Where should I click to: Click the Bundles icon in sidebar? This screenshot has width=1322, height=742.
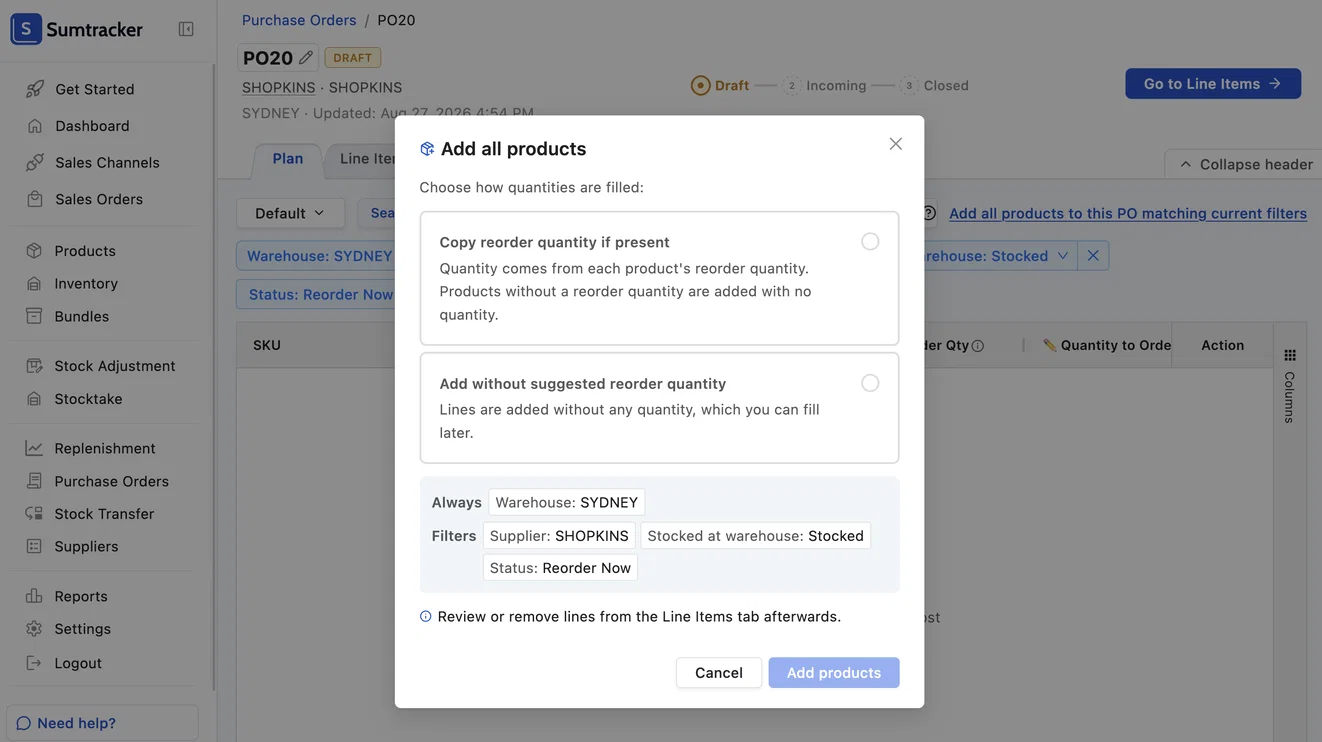click(34, 316)
